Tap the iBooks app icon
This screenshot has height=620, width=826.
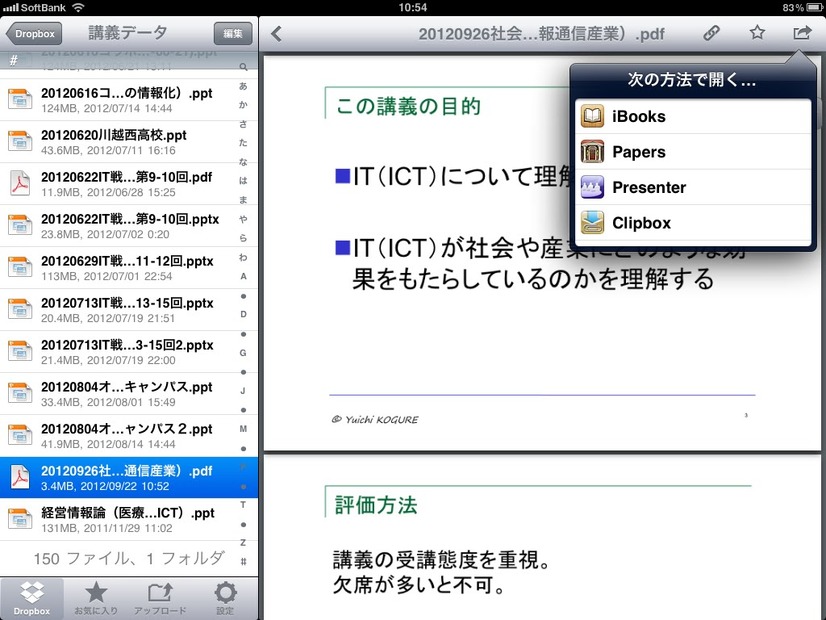tap(592, 116)
